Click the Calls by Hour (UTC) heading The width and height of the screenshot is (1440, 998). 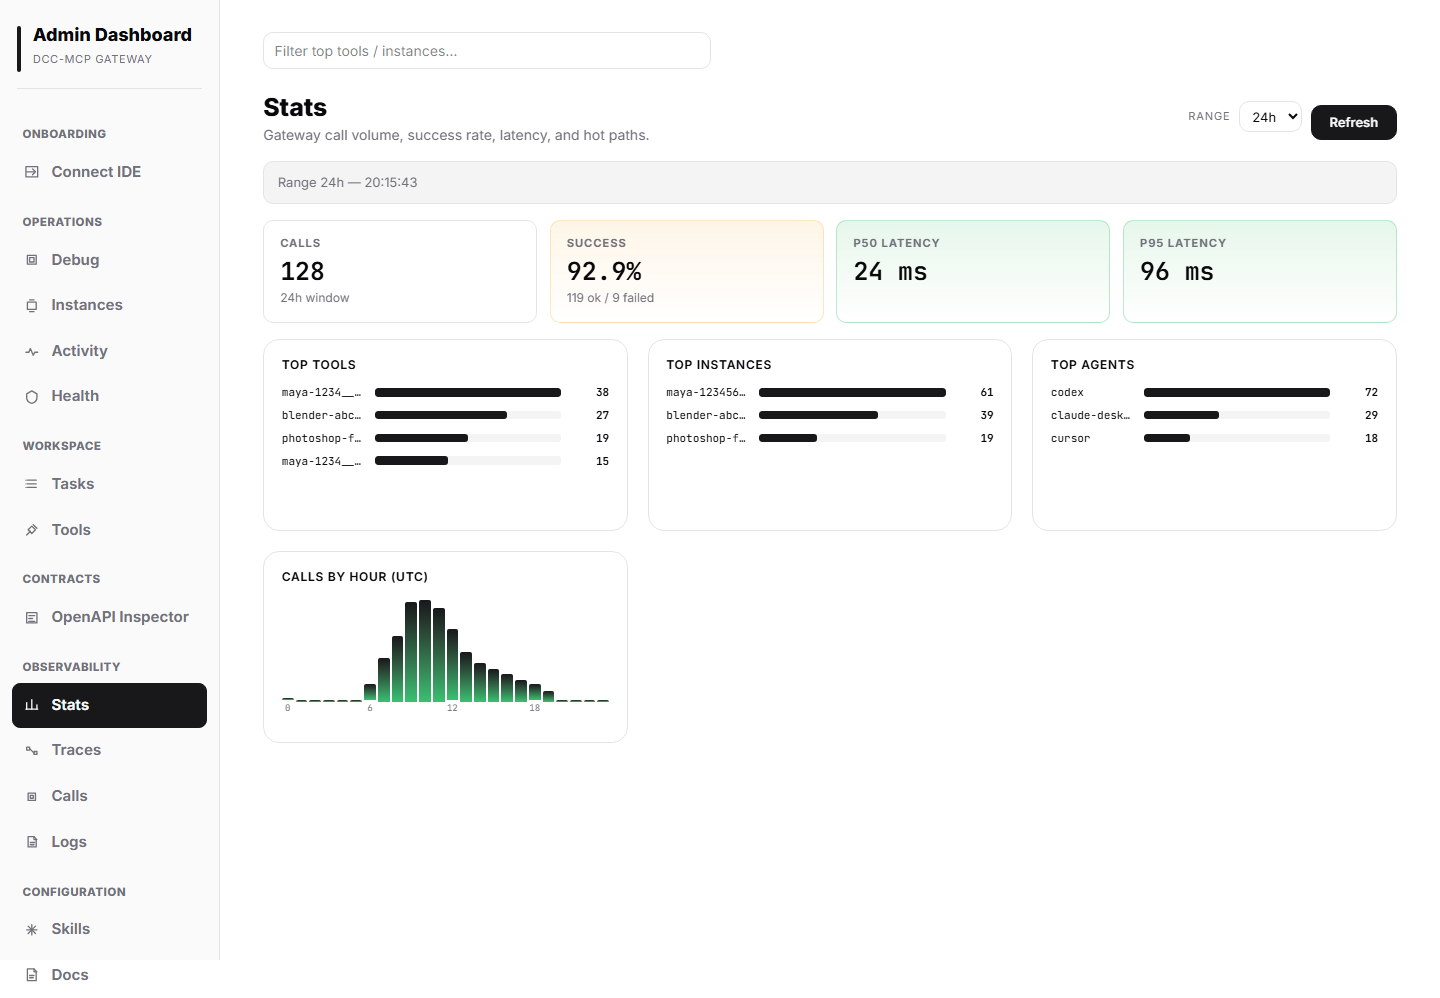tap(355, 577)
